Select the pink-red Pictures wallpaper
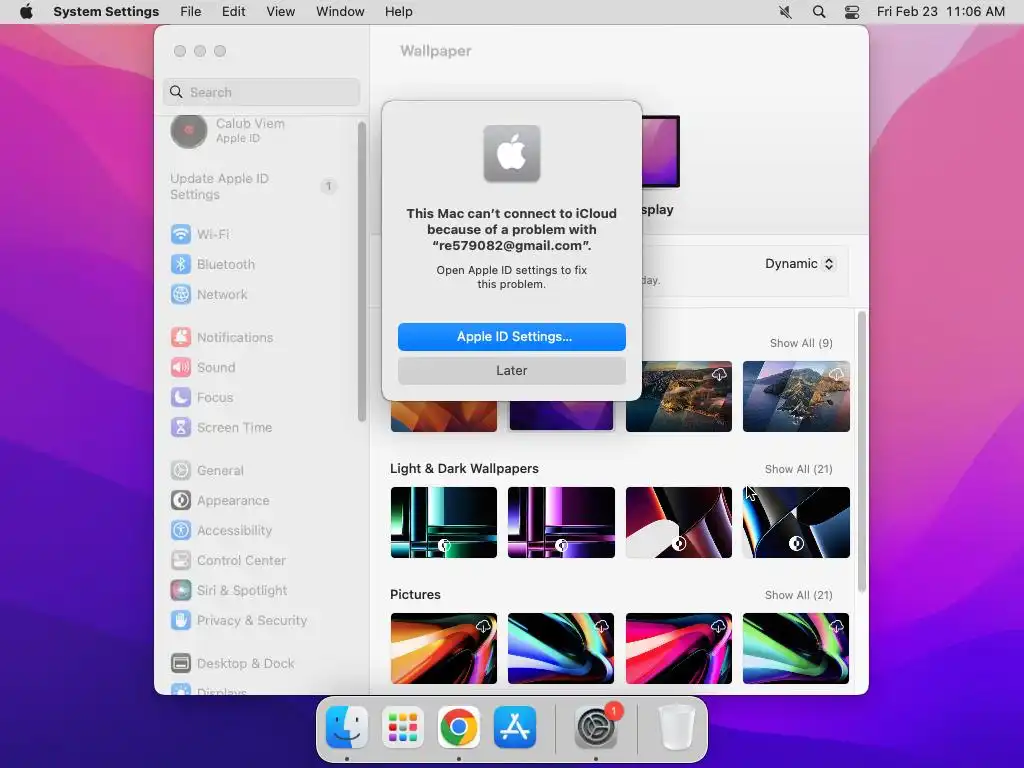This screenshot has height=768, width=1024. (x=679, y=648)
